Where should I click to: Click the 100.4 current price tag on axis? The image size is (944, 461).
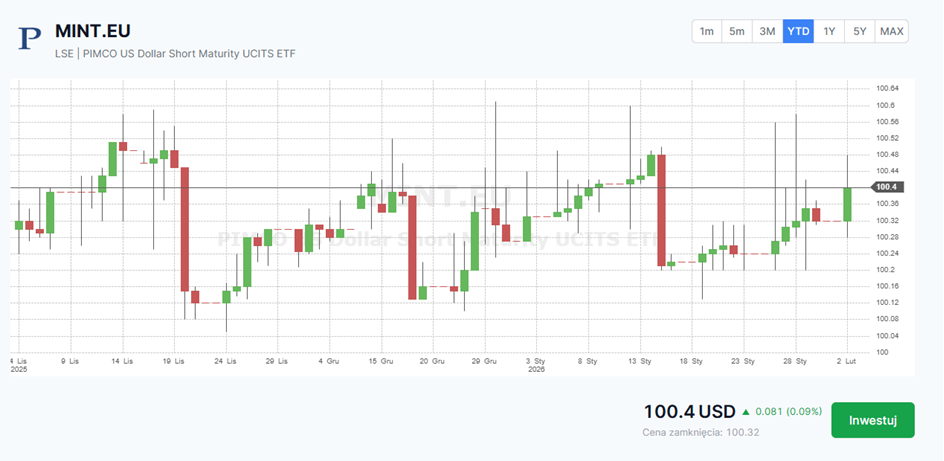click(887, 187)
